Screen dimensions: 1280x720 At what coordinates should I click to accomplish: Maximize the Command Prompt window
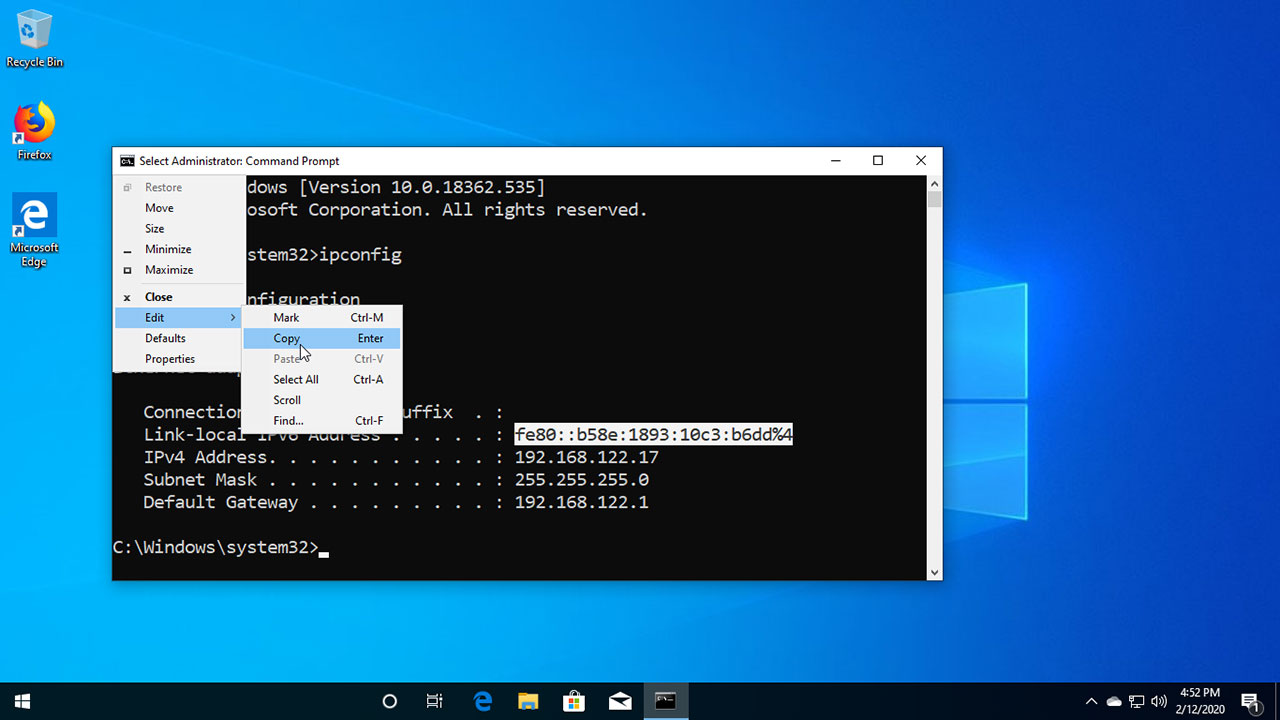coord(878,161)
